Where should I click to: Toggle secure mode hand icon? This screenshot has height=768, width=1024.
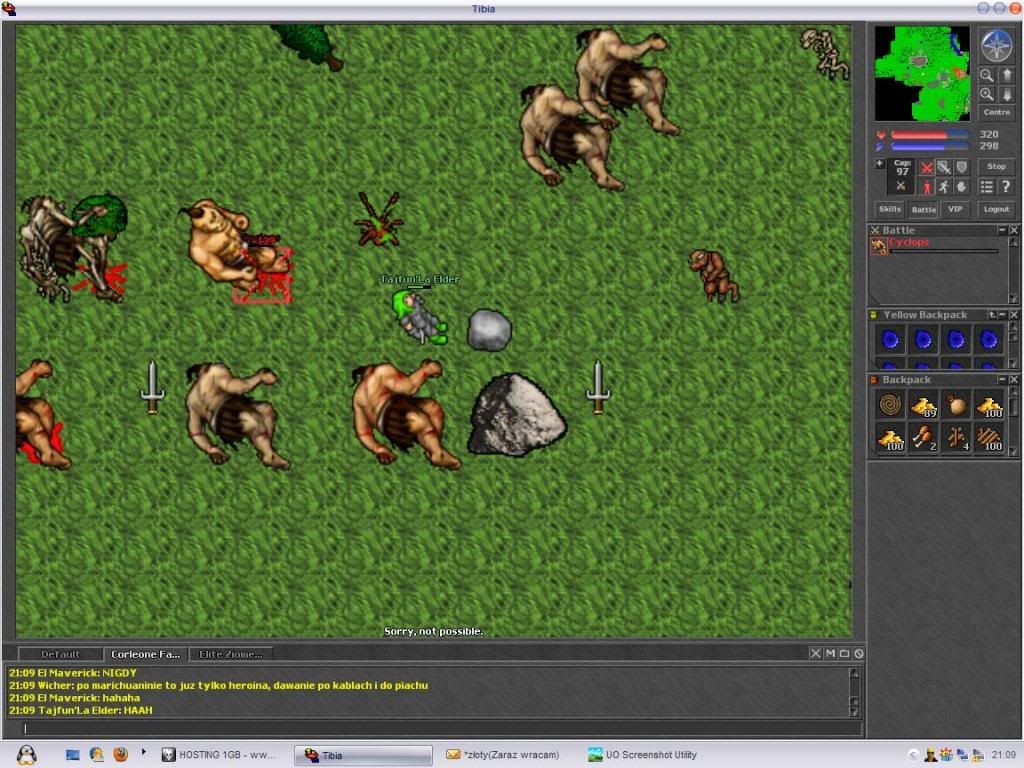tap(961, 187)
